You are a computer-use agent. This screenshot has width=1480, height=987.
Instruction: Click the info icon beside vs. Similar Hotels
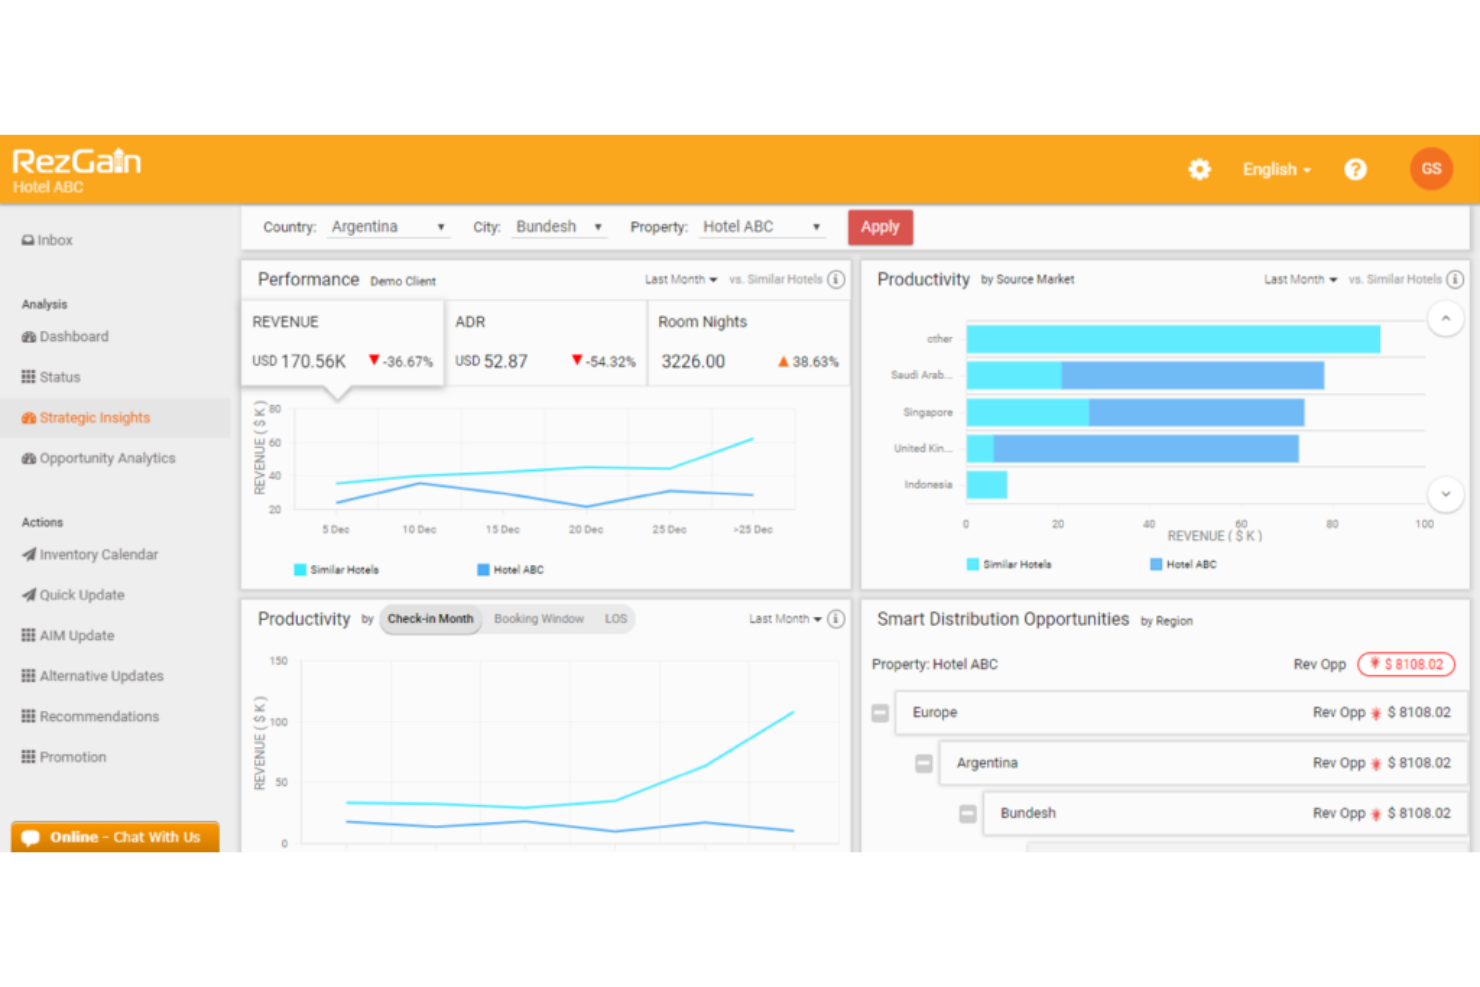pos(836,279)
